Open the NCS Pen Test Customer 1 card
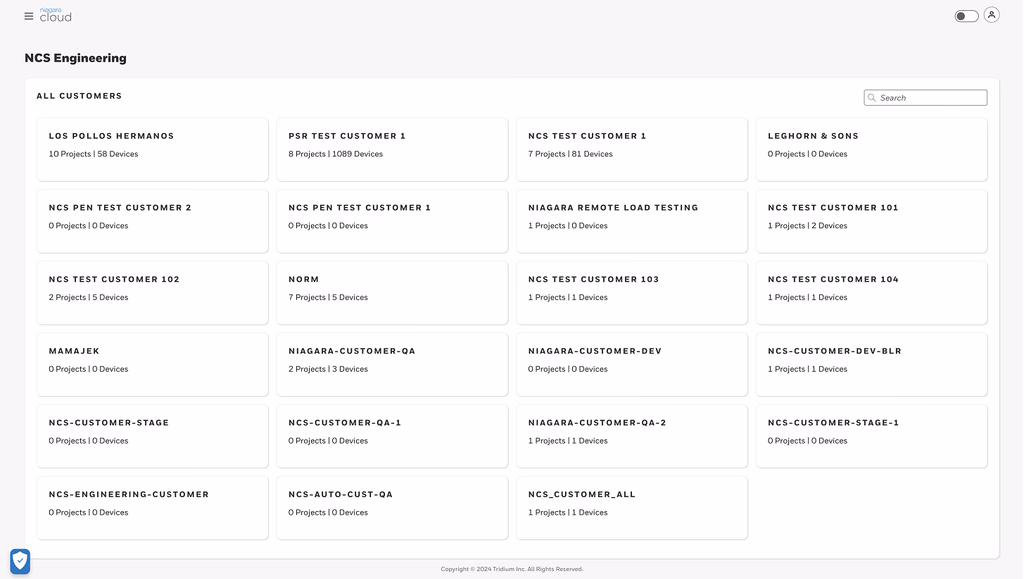 392,221
